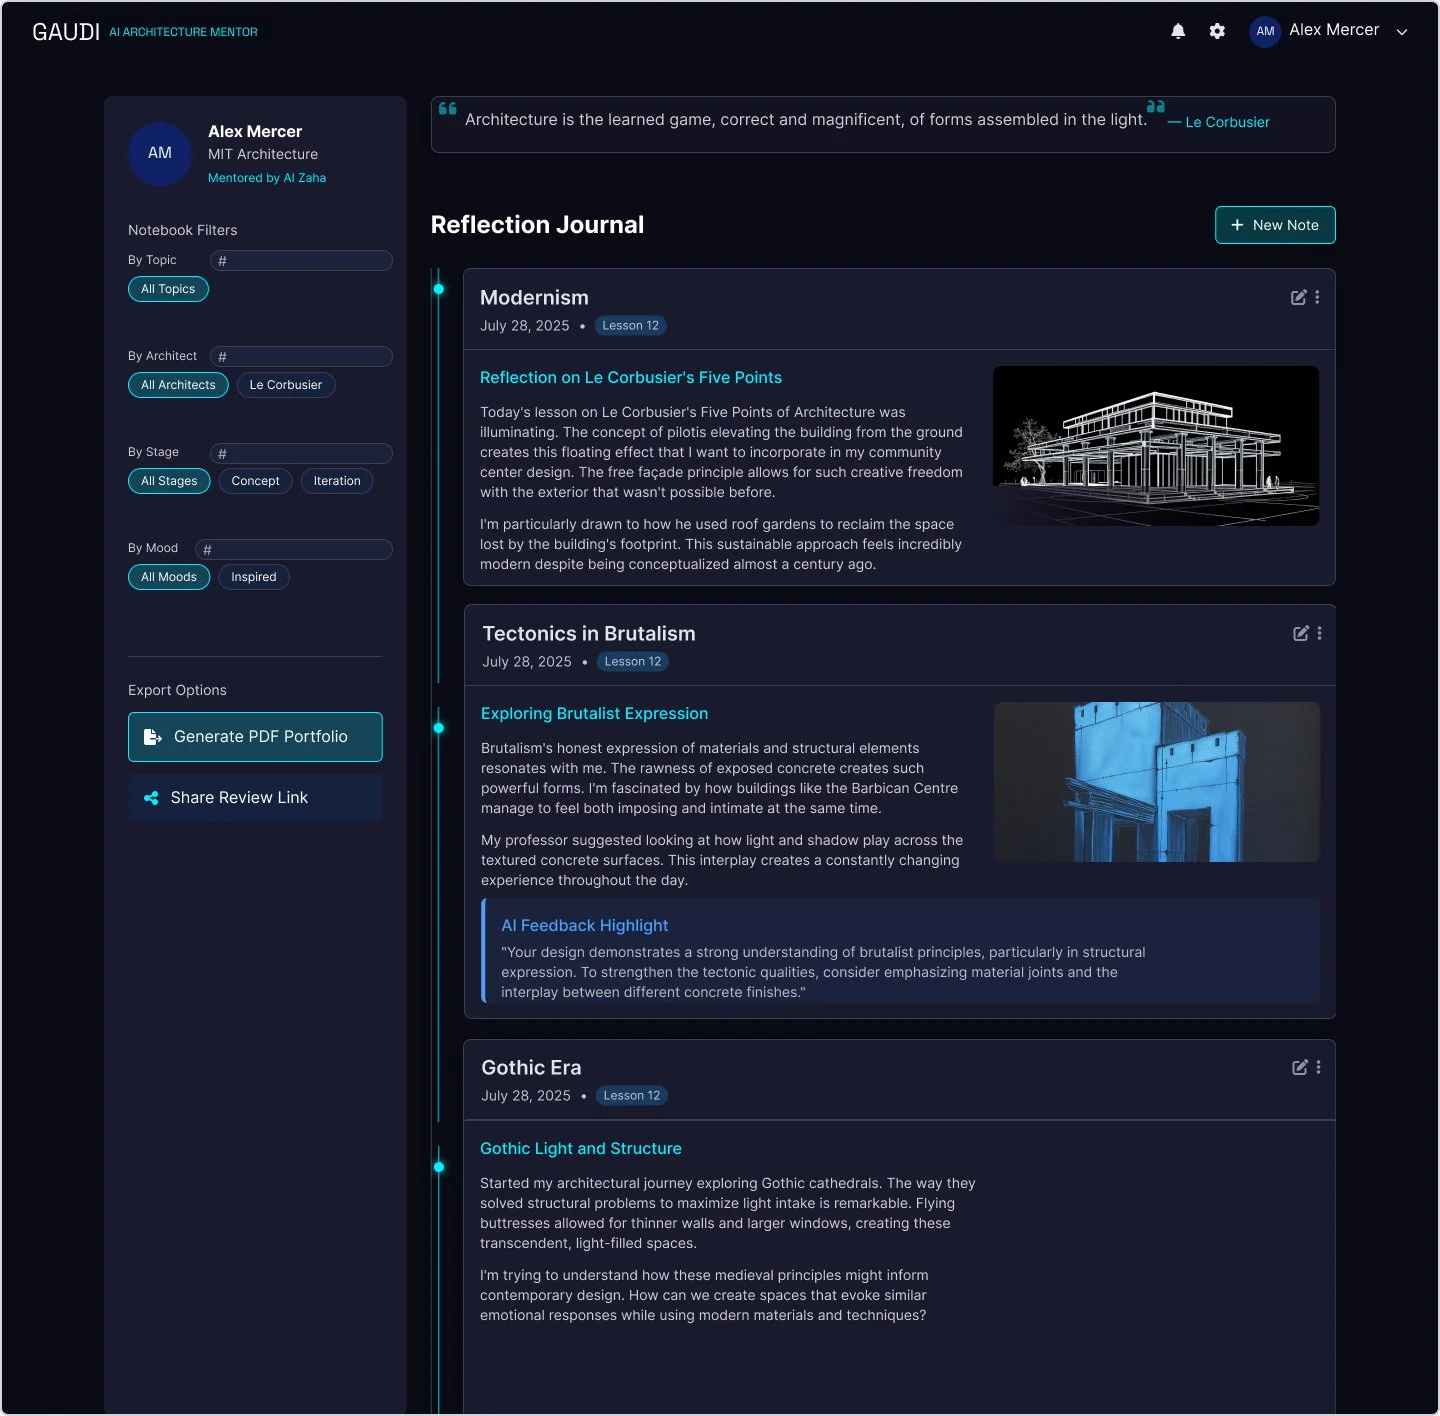
Task: Open the blue brutalist building thumbnail
Action: click(x=1157, y=782)
